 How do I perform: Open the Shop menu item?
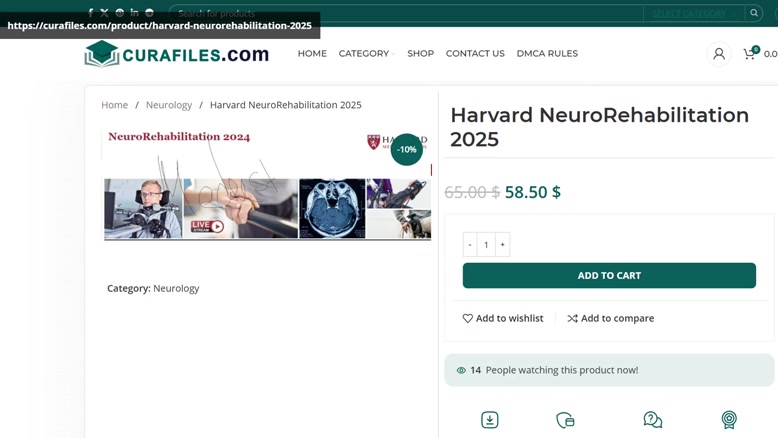coord(420,54)
